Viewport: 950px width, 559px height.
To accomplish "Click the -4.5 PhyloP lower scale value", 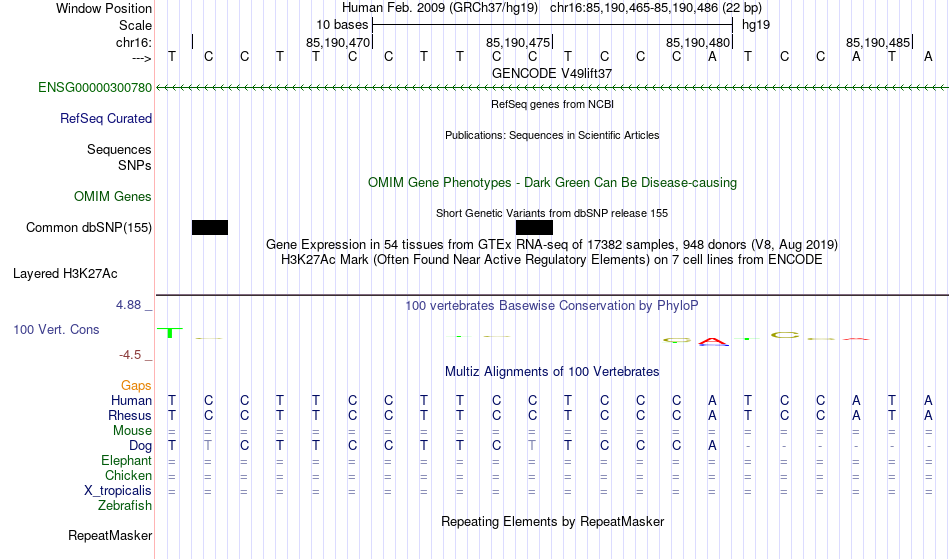I will tap(130, 355).
